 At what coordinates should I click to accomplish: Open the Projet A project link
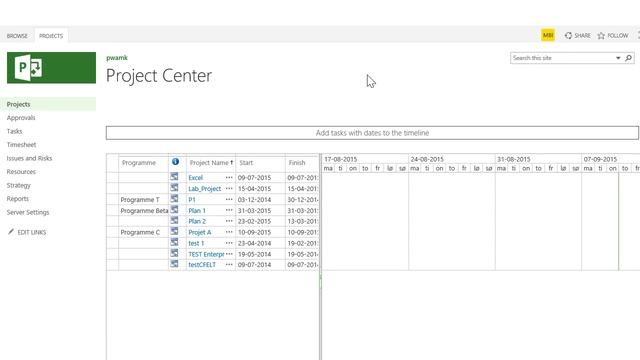click(200, 232)
